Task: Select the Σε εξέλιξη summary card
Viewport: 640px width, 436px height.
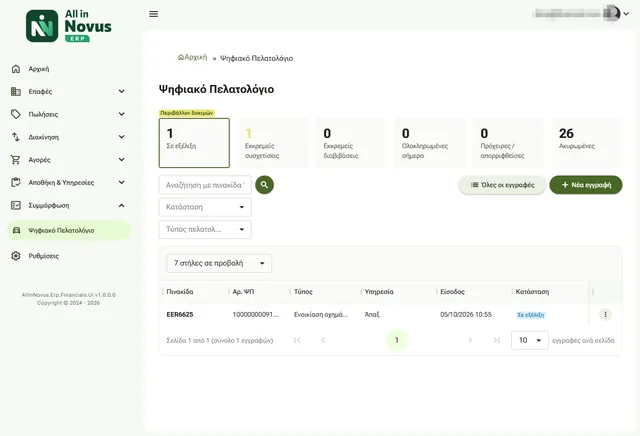Action: coord(194,143)
